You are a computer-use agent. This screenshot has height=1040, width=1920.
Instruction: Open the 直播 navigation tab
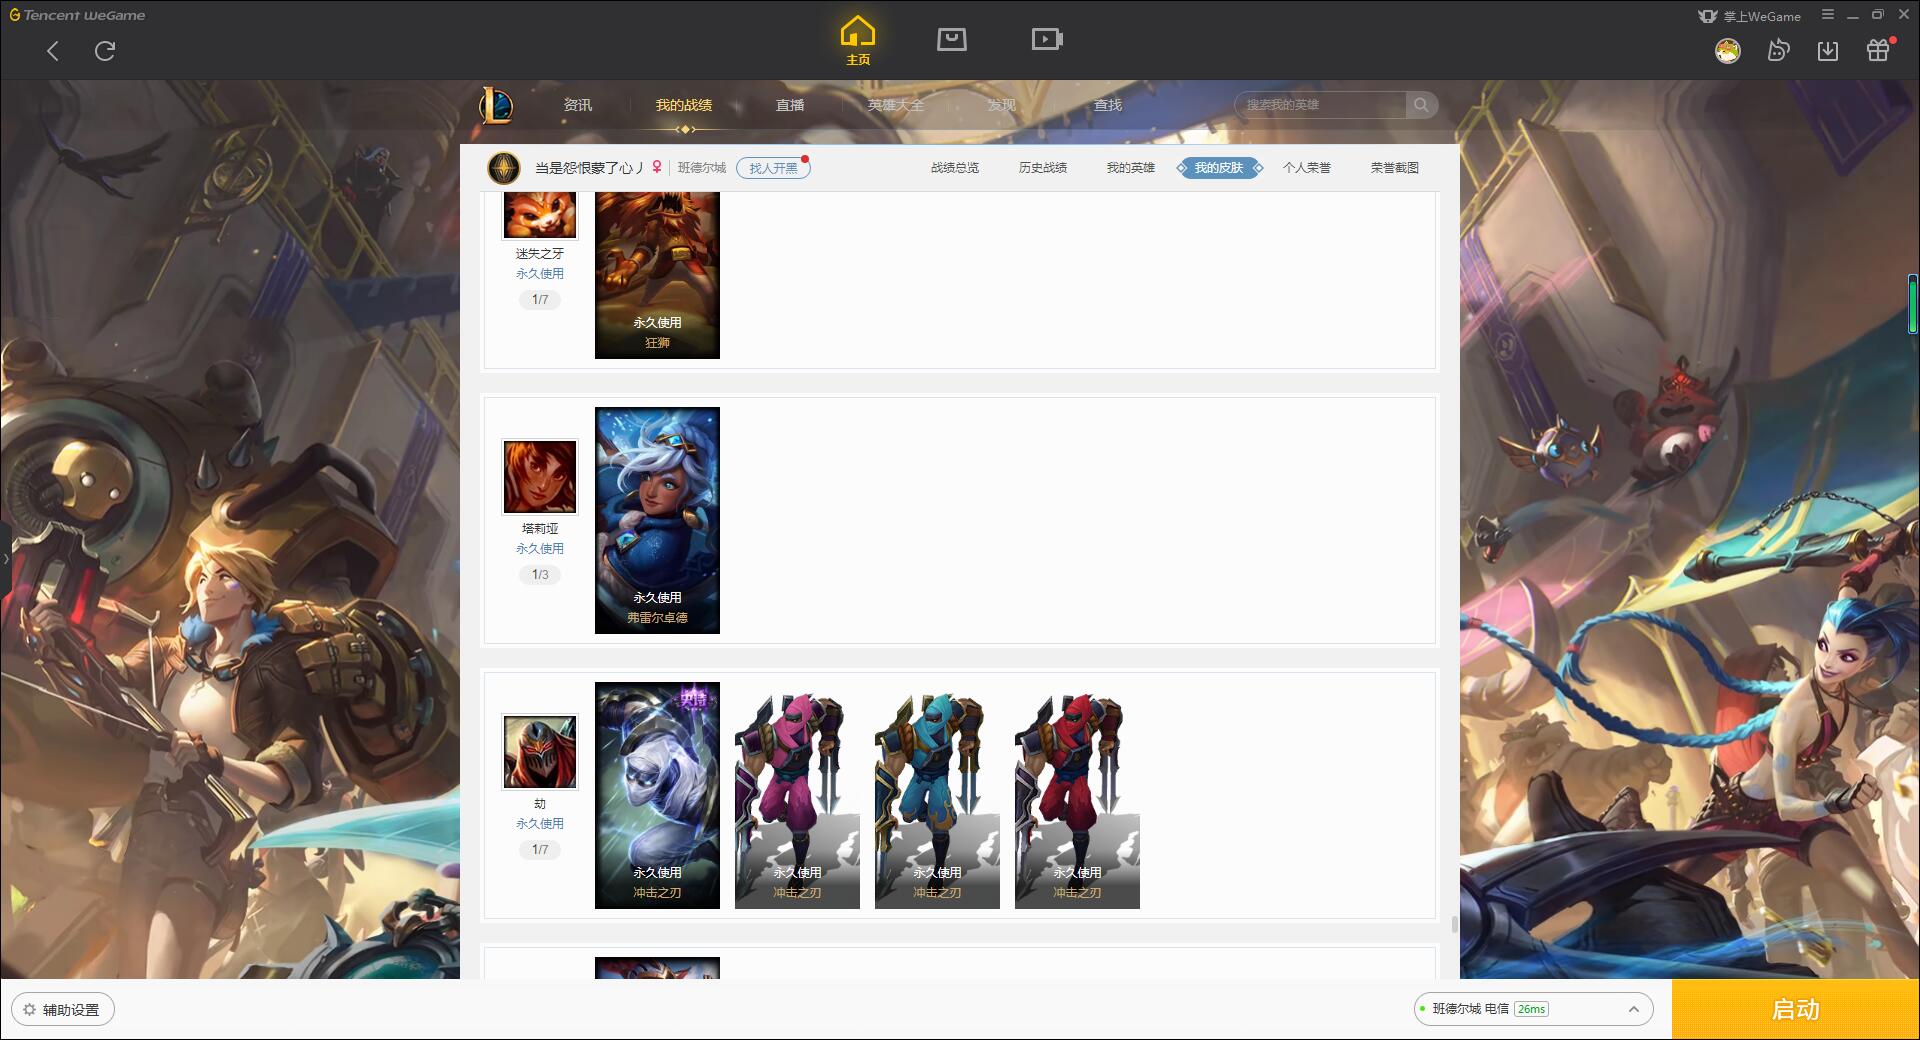click(x=790, y=105)
